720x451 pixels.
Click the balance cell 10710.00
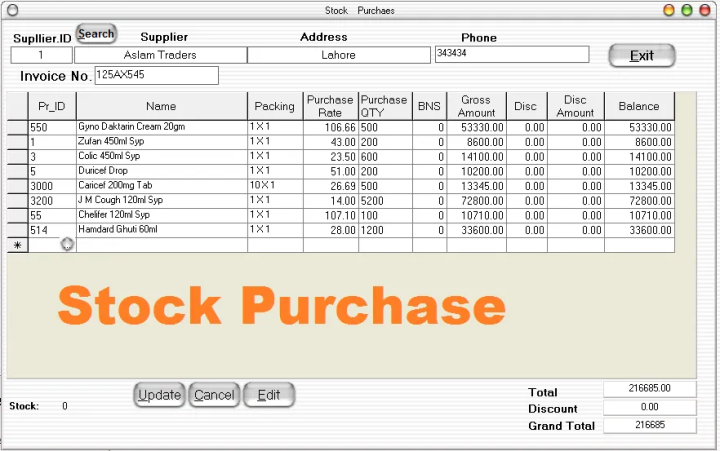639,215
